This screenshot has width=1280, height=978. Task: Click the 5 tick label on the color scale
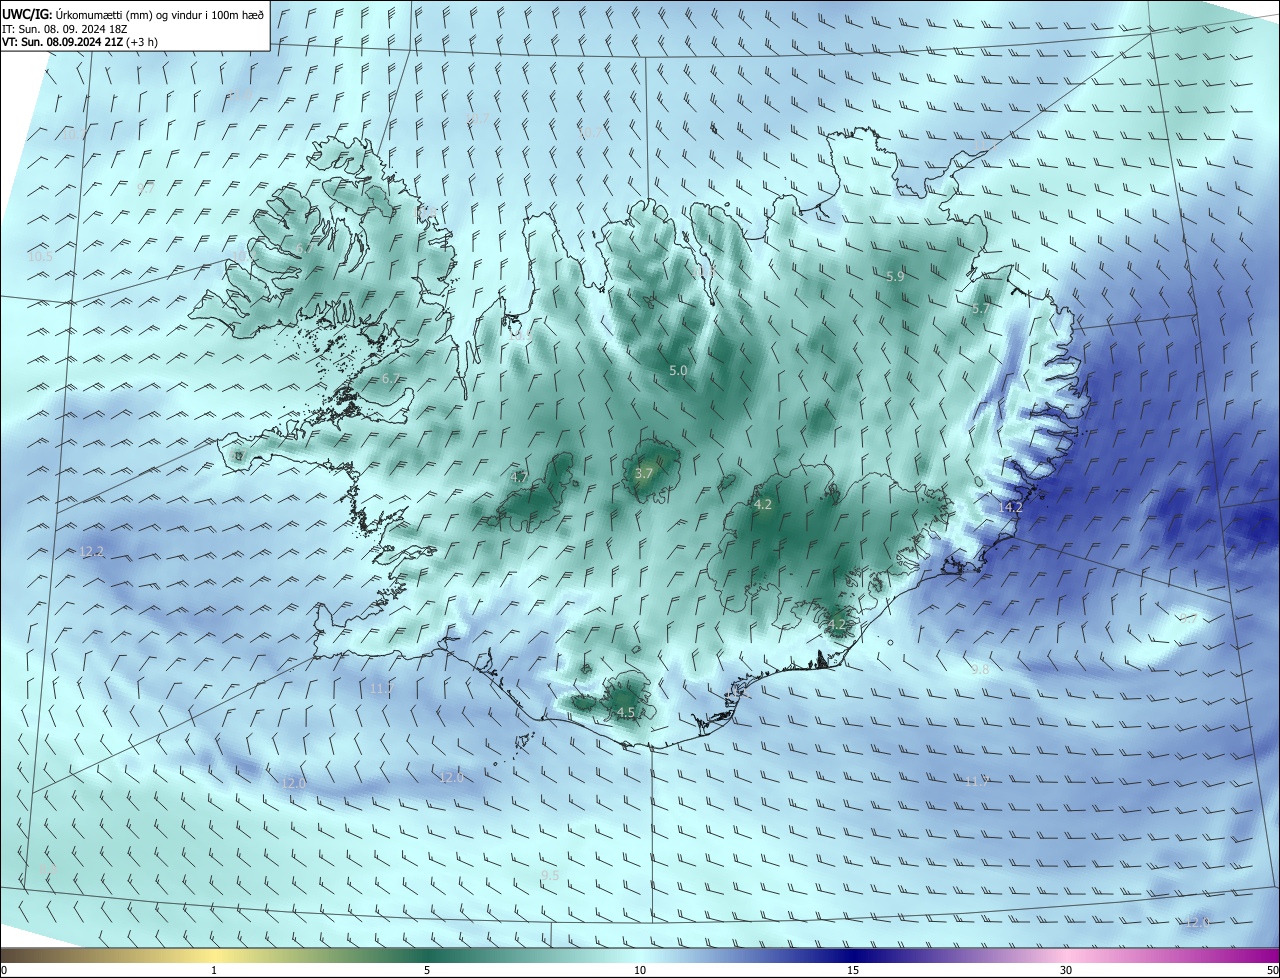[427, 970]
